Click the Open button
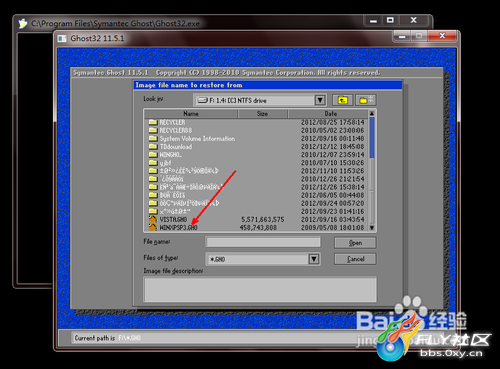 pyautogui.click(x=355, y=243)
